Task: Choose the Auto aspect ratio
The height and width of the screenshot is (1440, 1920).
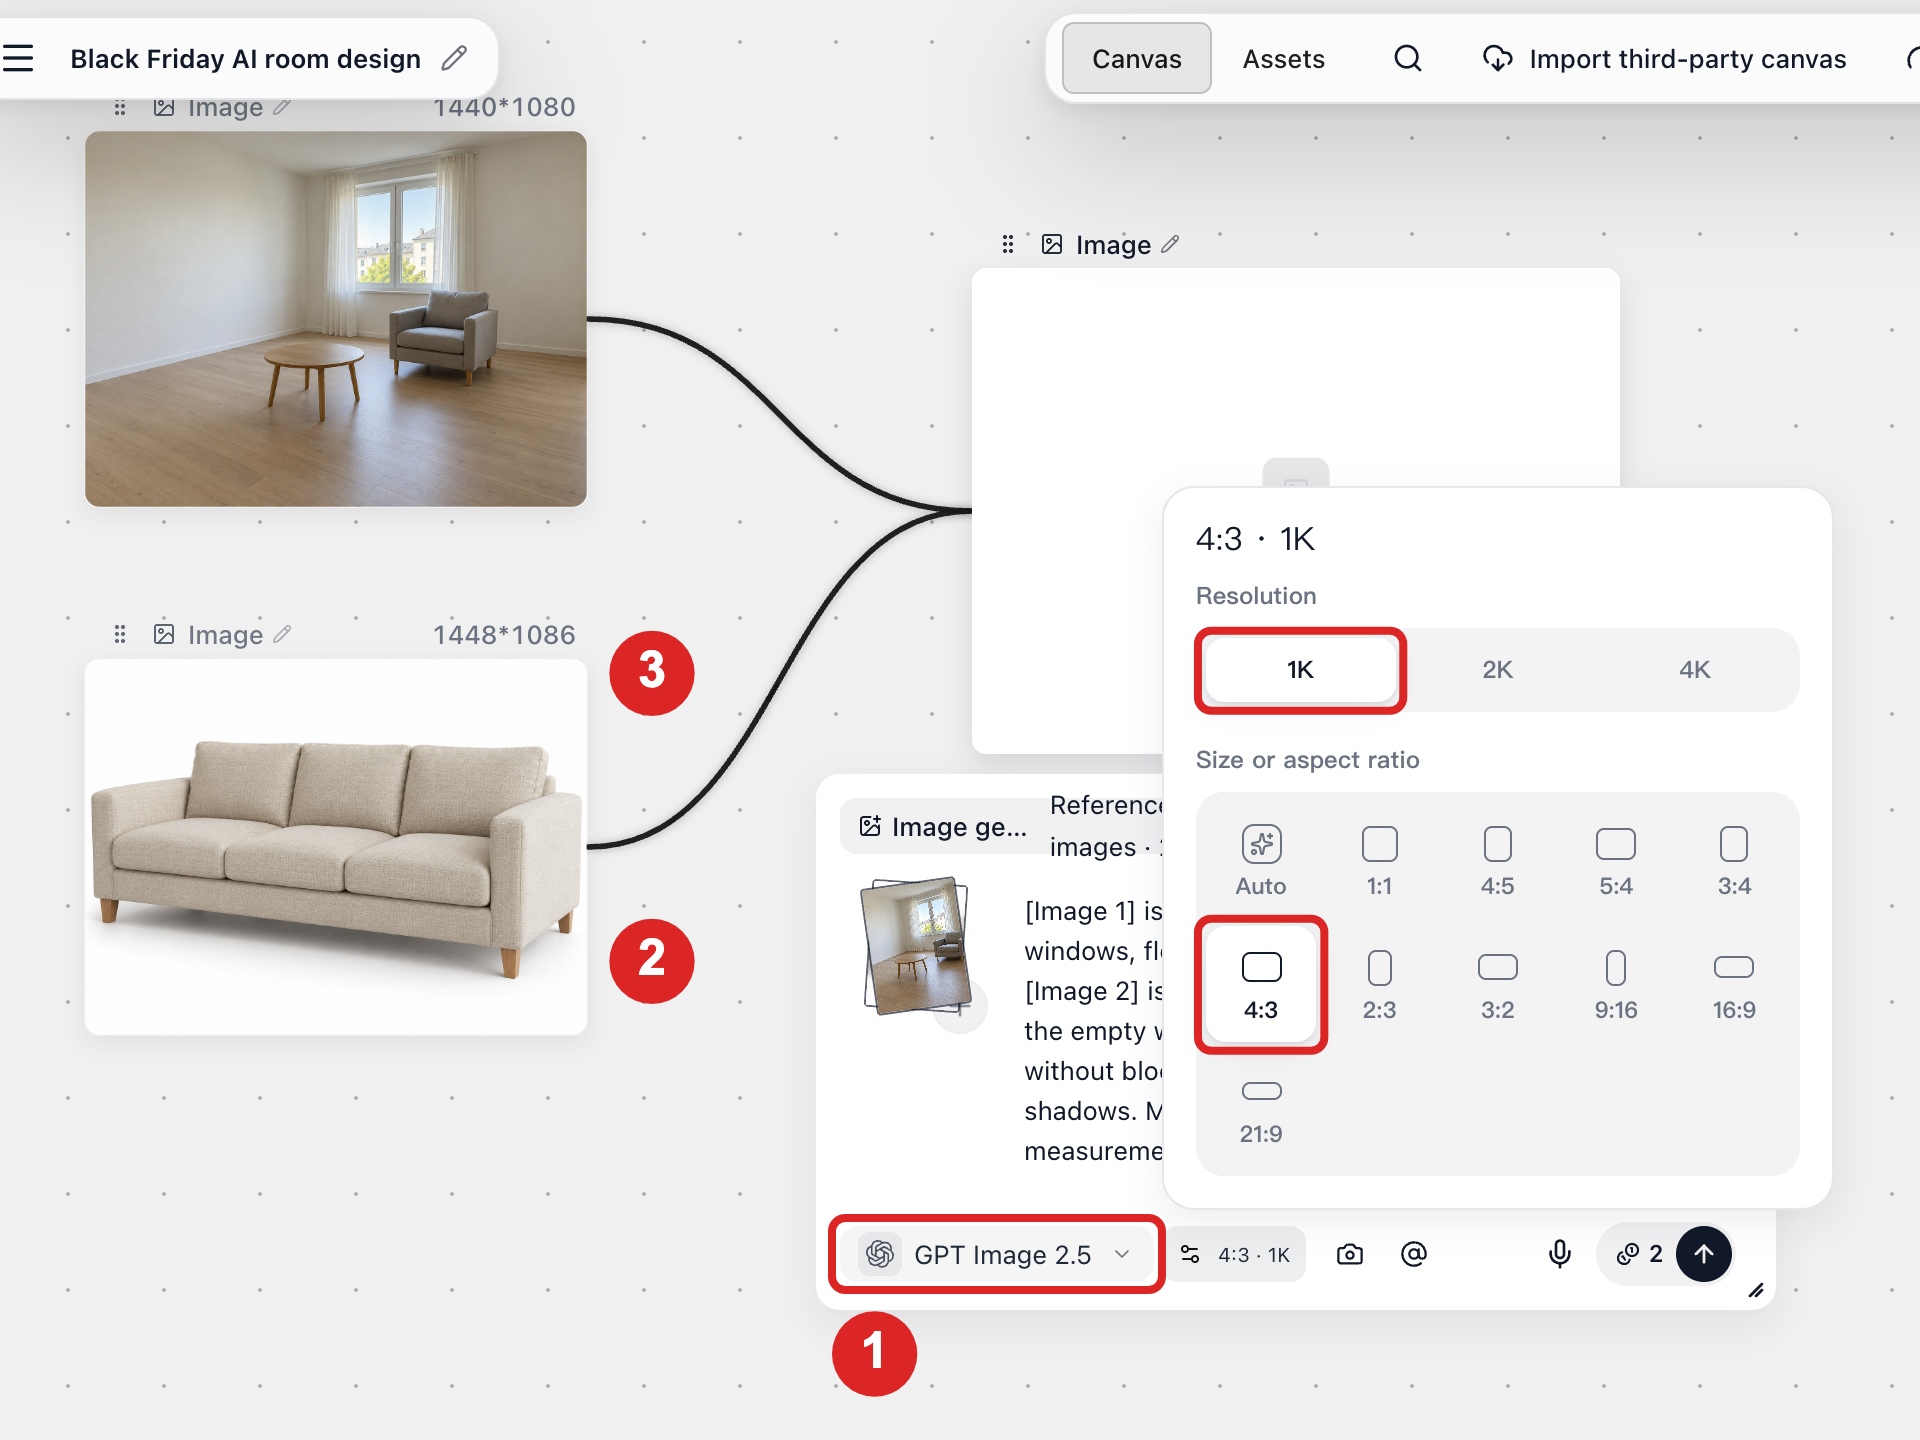Action: click(x=1261, y=861)
